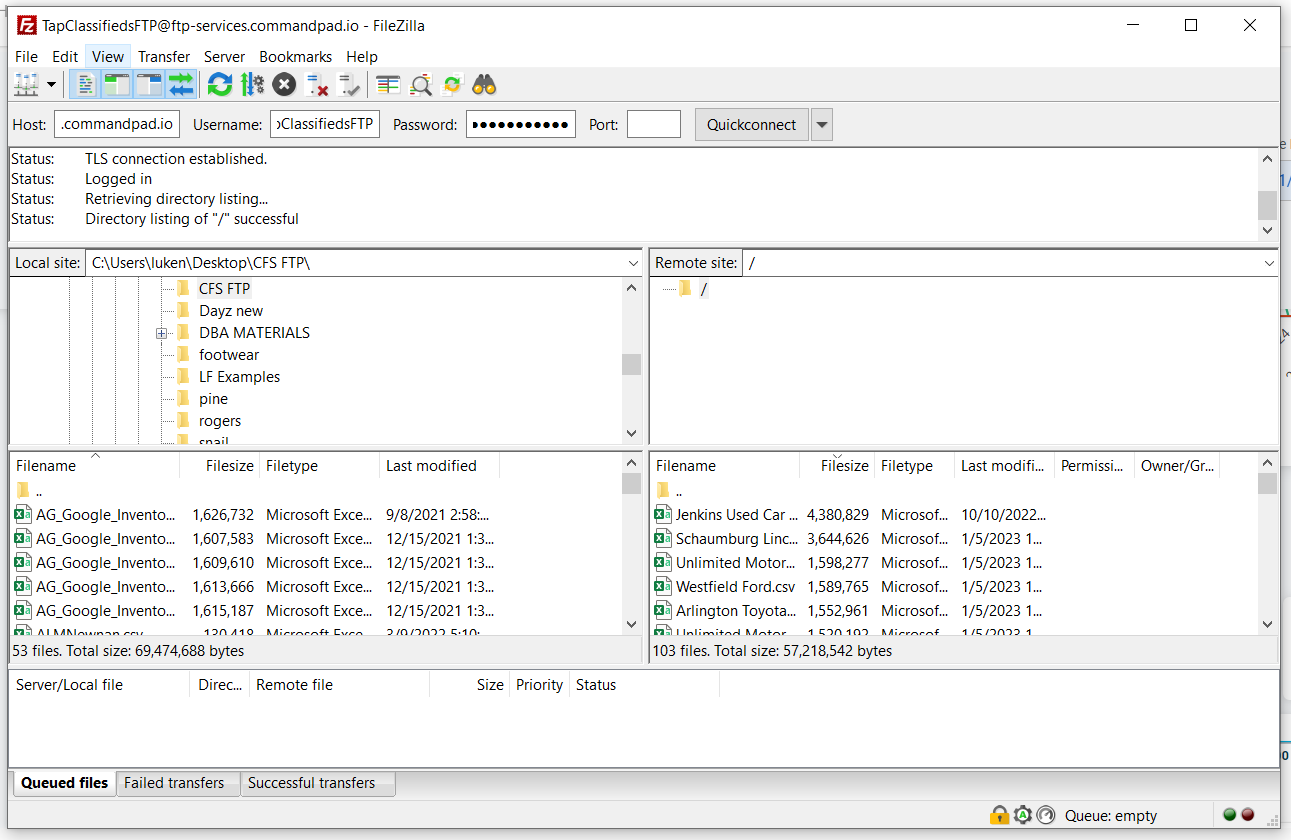Open the Site Manager
1291x840 pixels.
pyautogui.click(x=27, y=85)
